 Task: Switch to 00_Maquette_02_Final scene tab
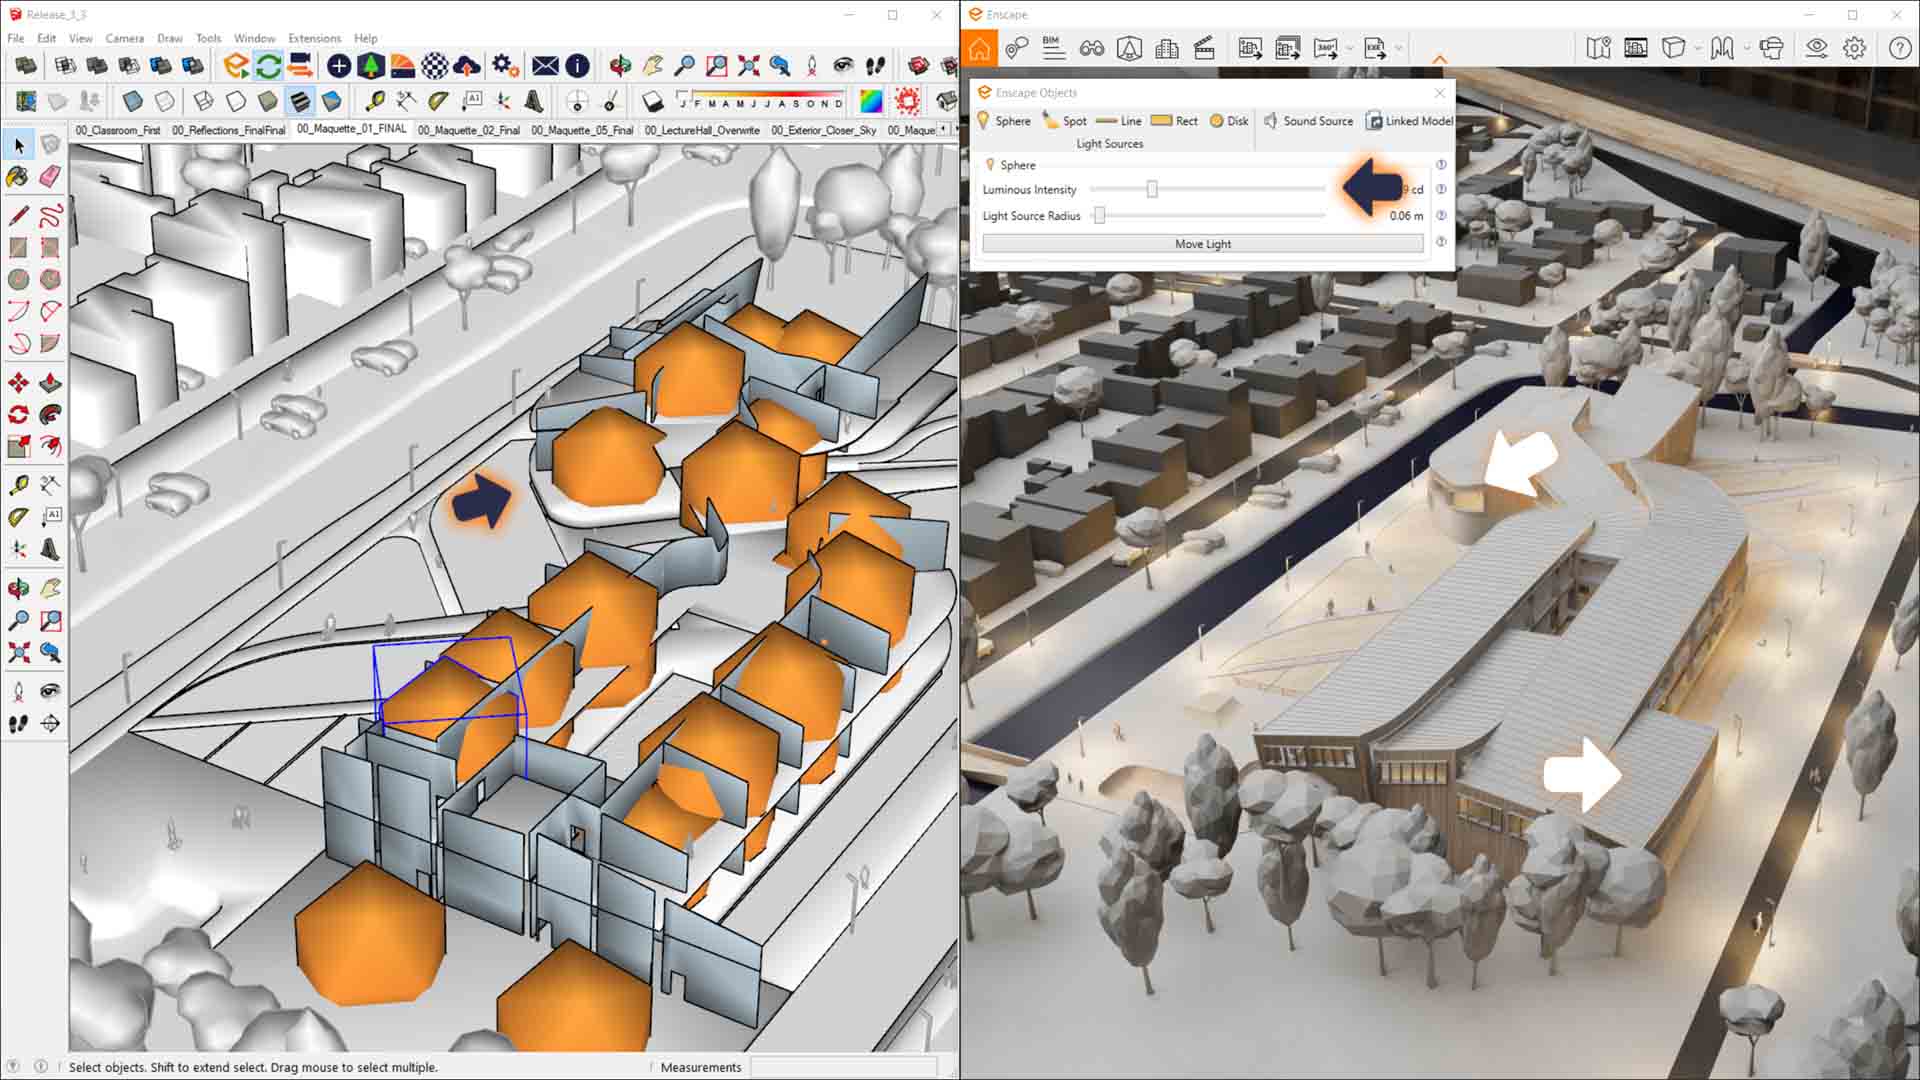[x=468, y=130]
